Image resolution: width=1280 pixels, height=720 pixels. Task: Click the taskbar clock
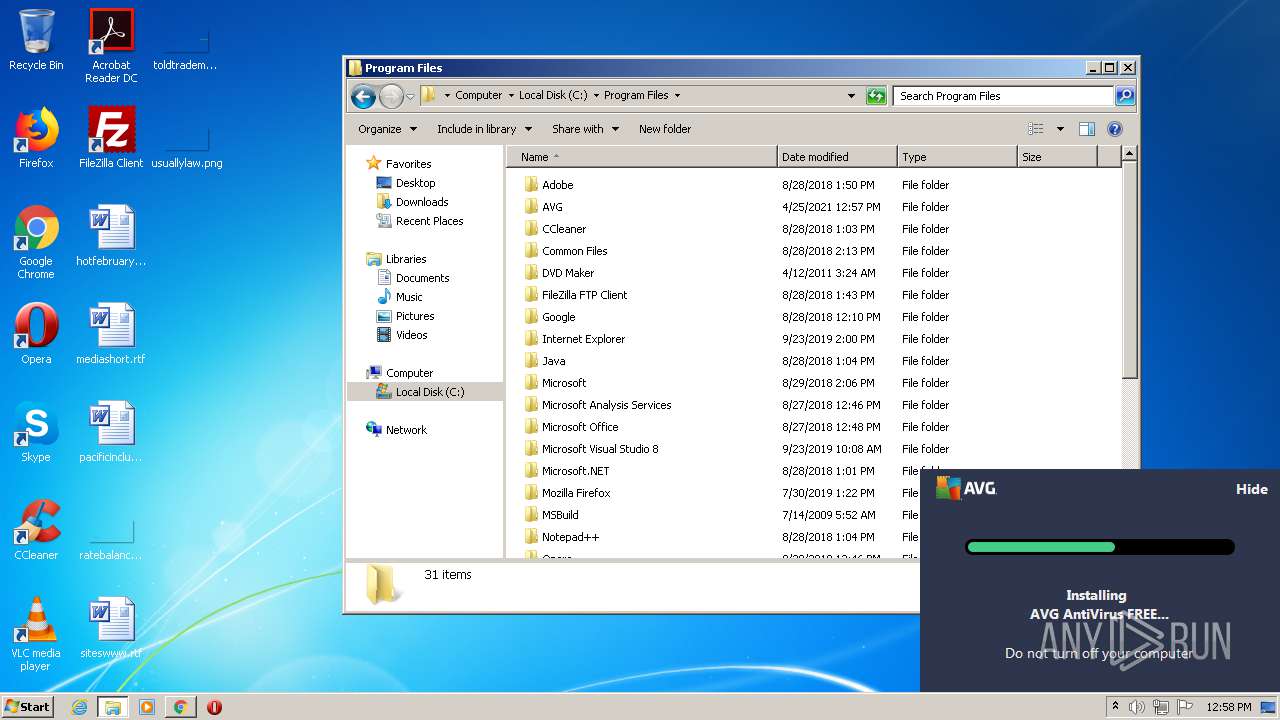(x=1229, y=707)
